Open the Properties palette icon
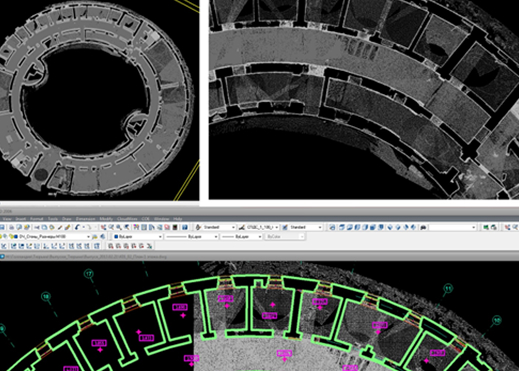The image size is (519, 371). tap(136, 227)
